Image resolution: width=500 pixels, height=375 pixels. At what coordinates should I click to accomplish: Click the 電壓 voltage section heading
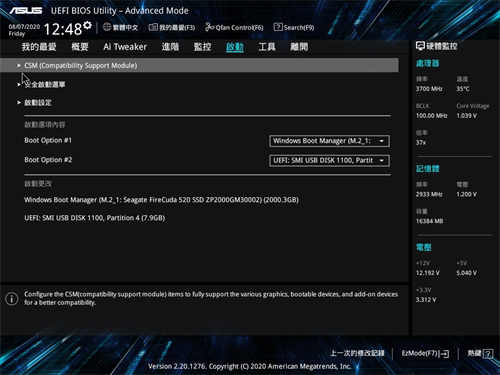click(x=424, y=247)
